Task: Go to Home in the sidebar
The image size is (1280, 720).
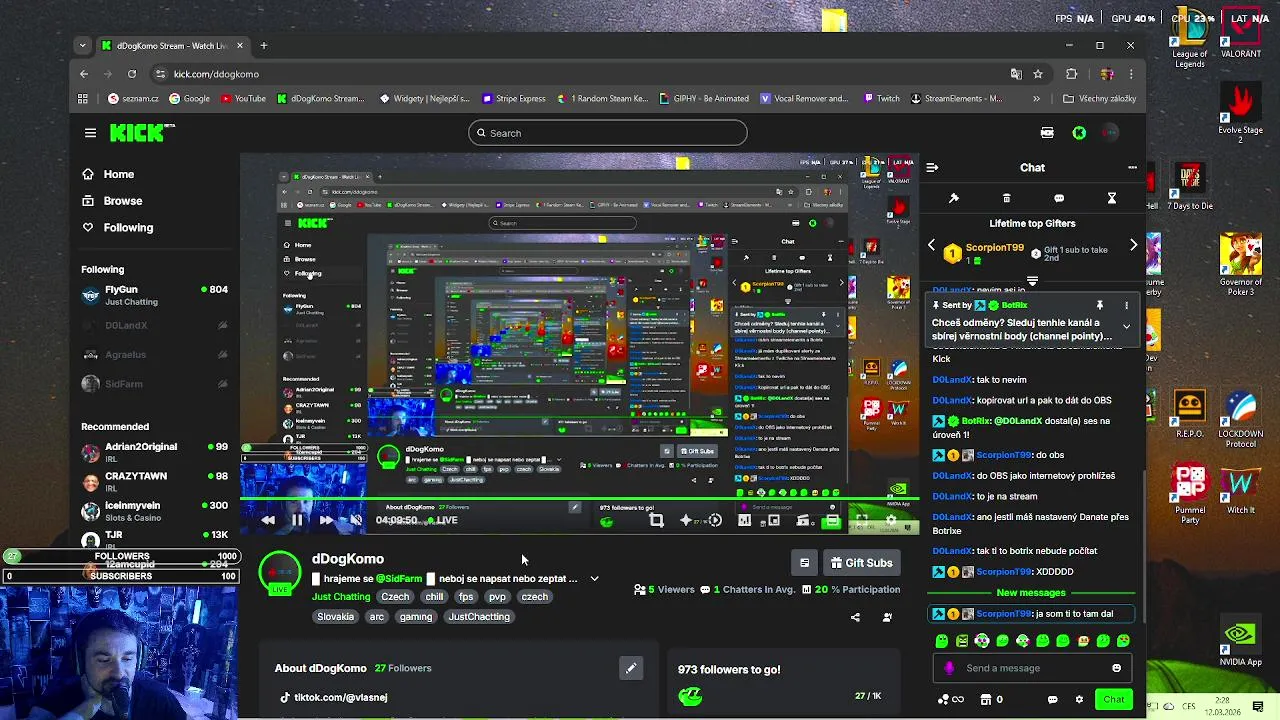Action: coord(118,174)
